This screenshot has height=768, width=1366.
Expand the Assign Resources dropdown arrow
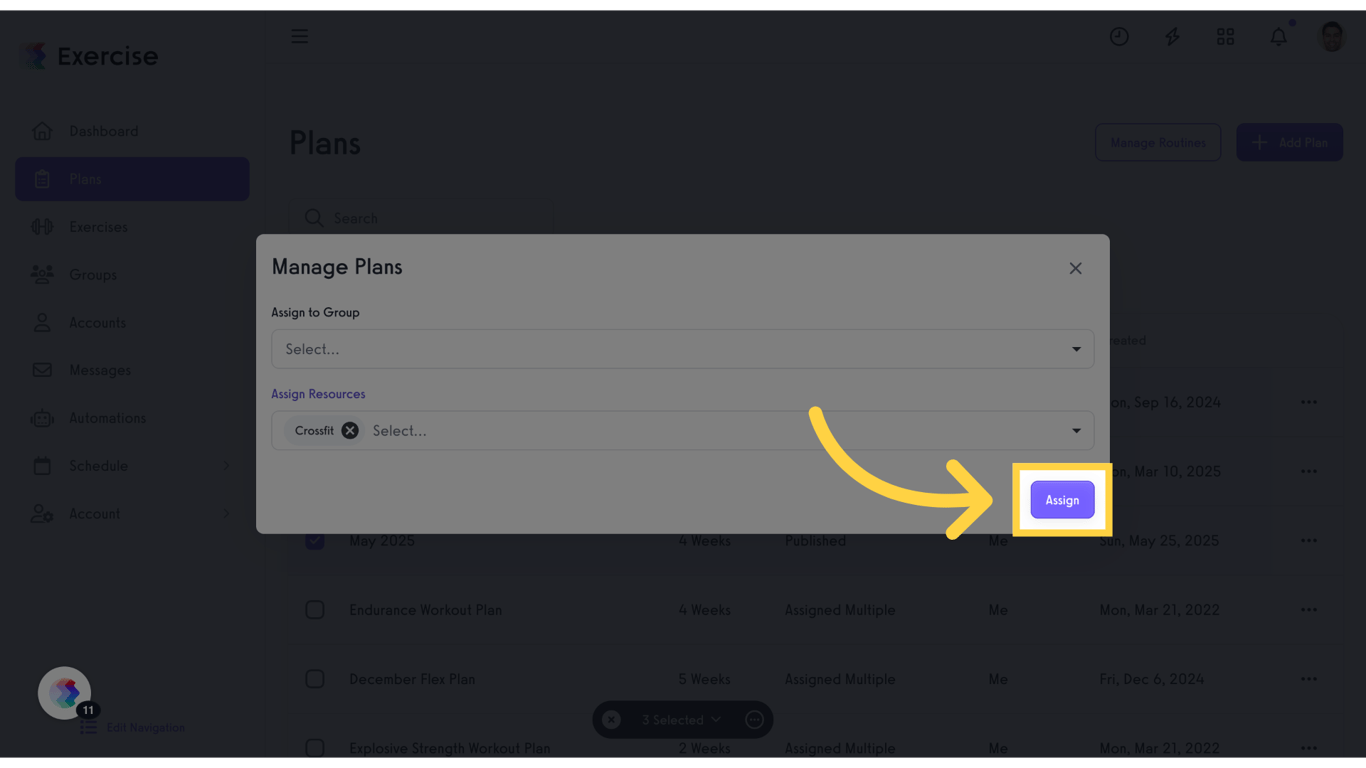[x=1076, y=431]
